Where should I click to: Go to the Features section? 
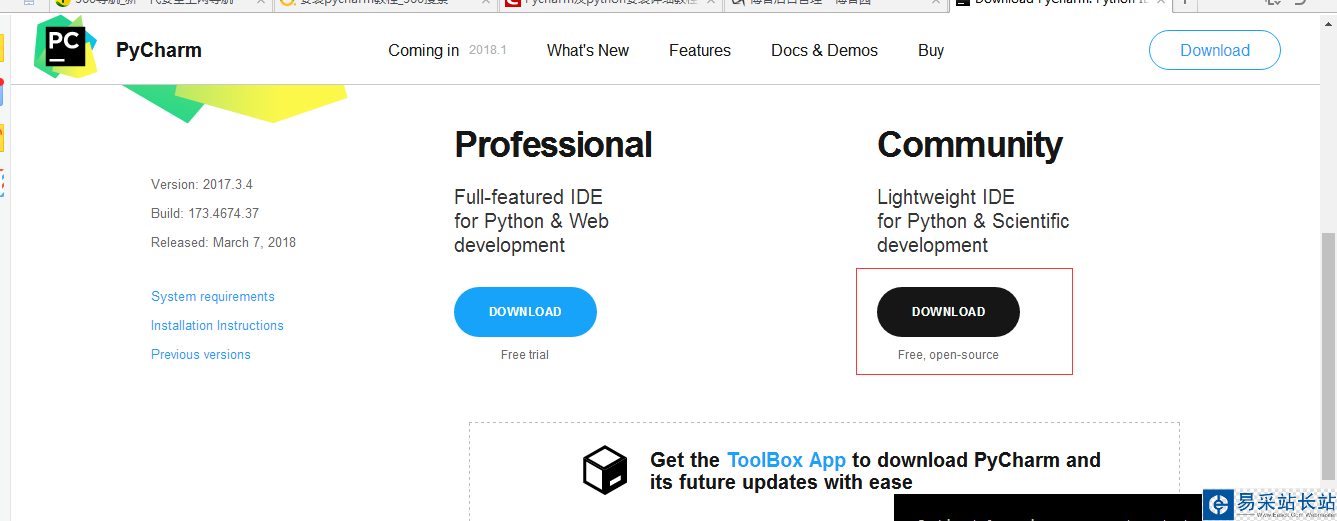point(700,50)
